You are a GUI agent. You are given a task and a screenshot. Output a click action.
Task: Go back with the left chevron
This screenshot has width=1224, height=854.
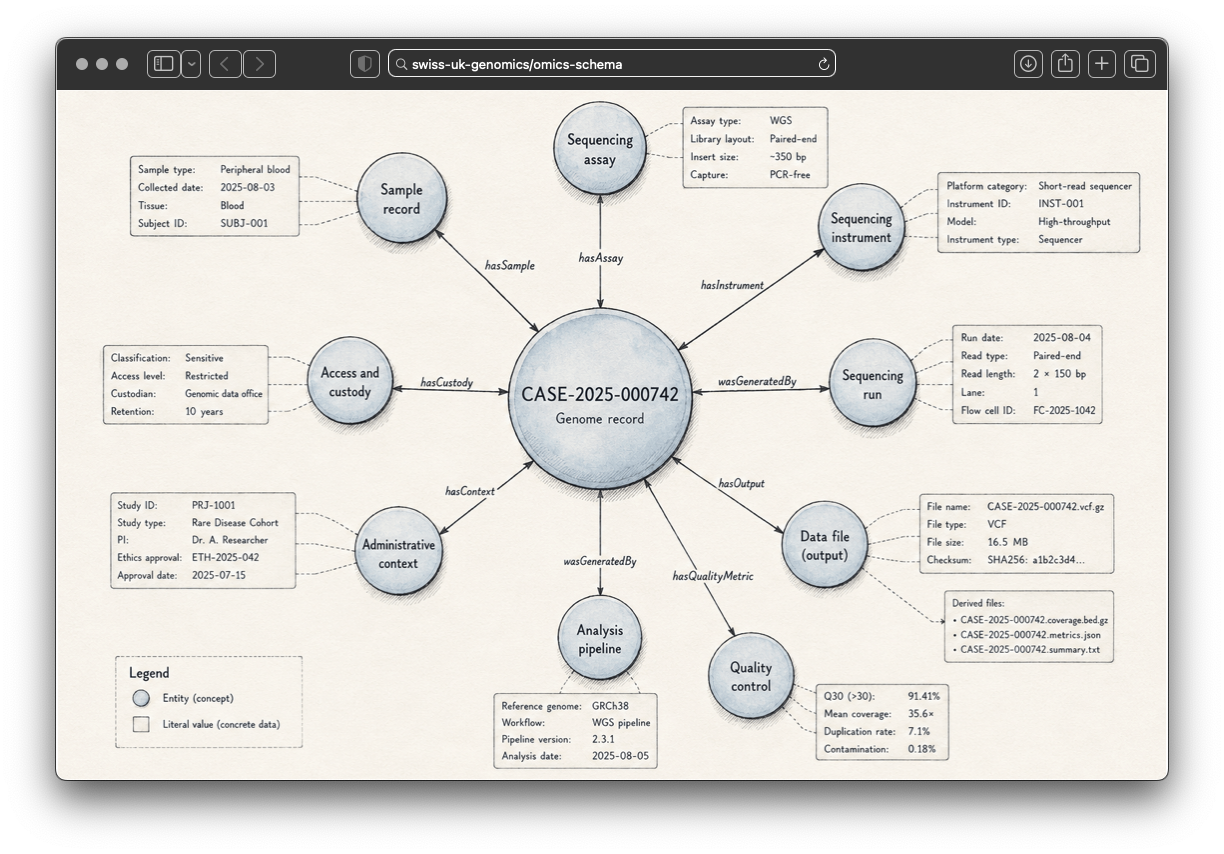click(225, 64)
